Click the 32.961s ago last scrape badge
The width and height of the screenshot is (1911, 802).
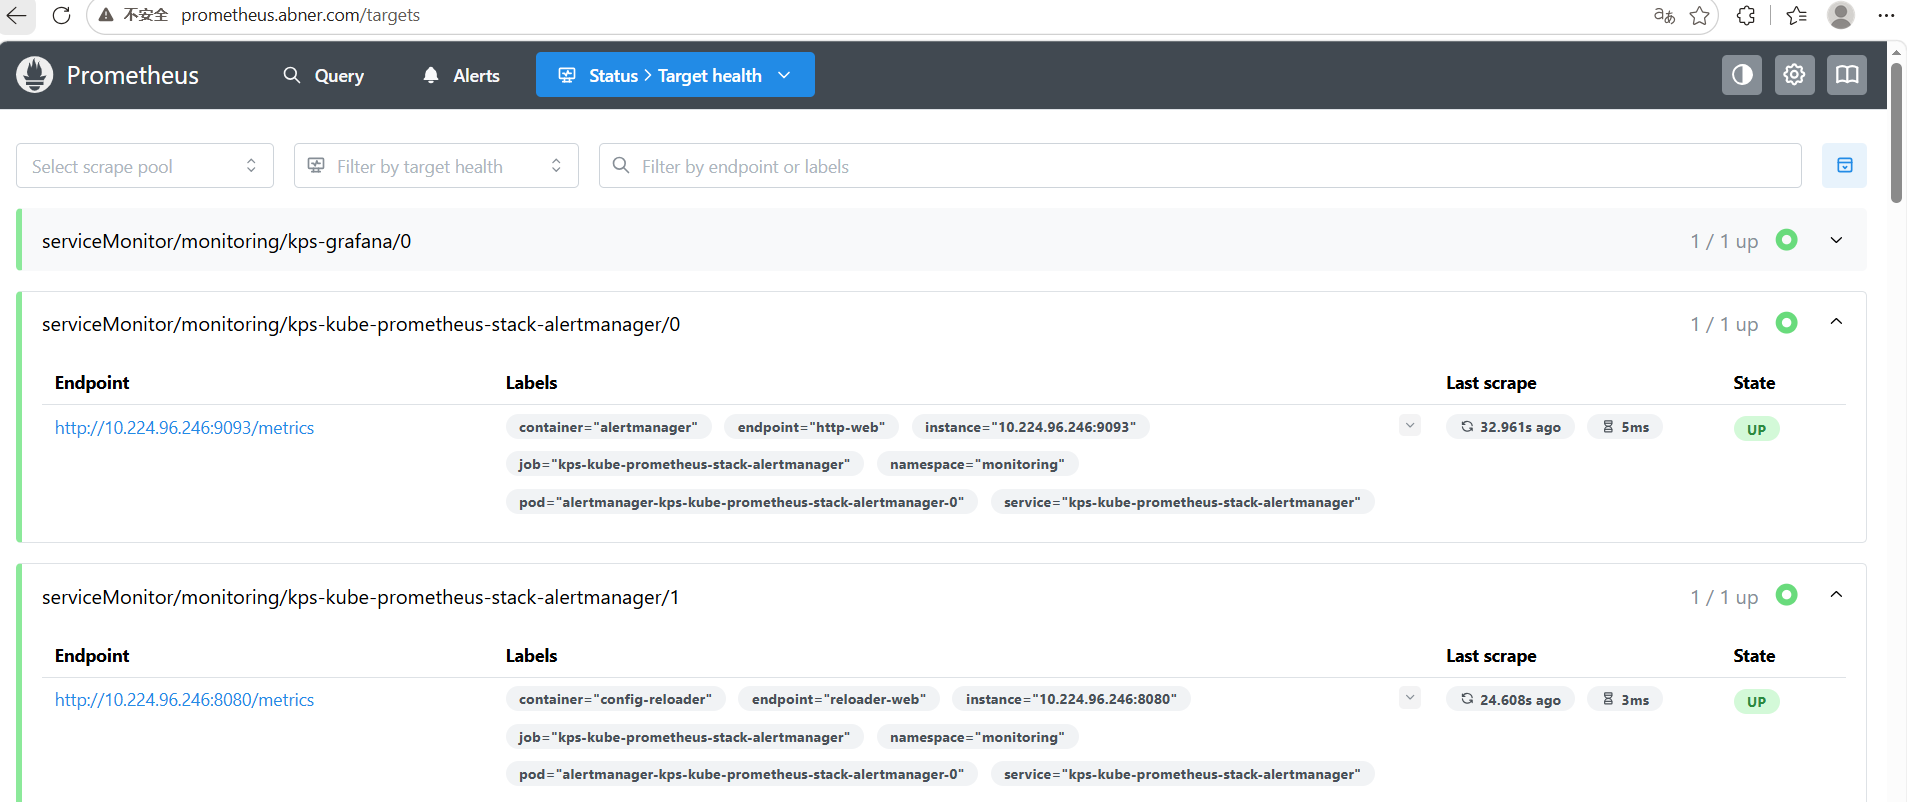(1510, 427)
